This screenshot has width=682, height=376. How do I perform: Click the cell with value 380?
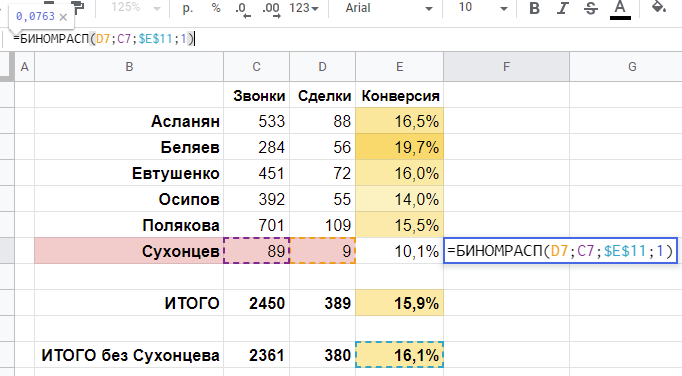322,355
